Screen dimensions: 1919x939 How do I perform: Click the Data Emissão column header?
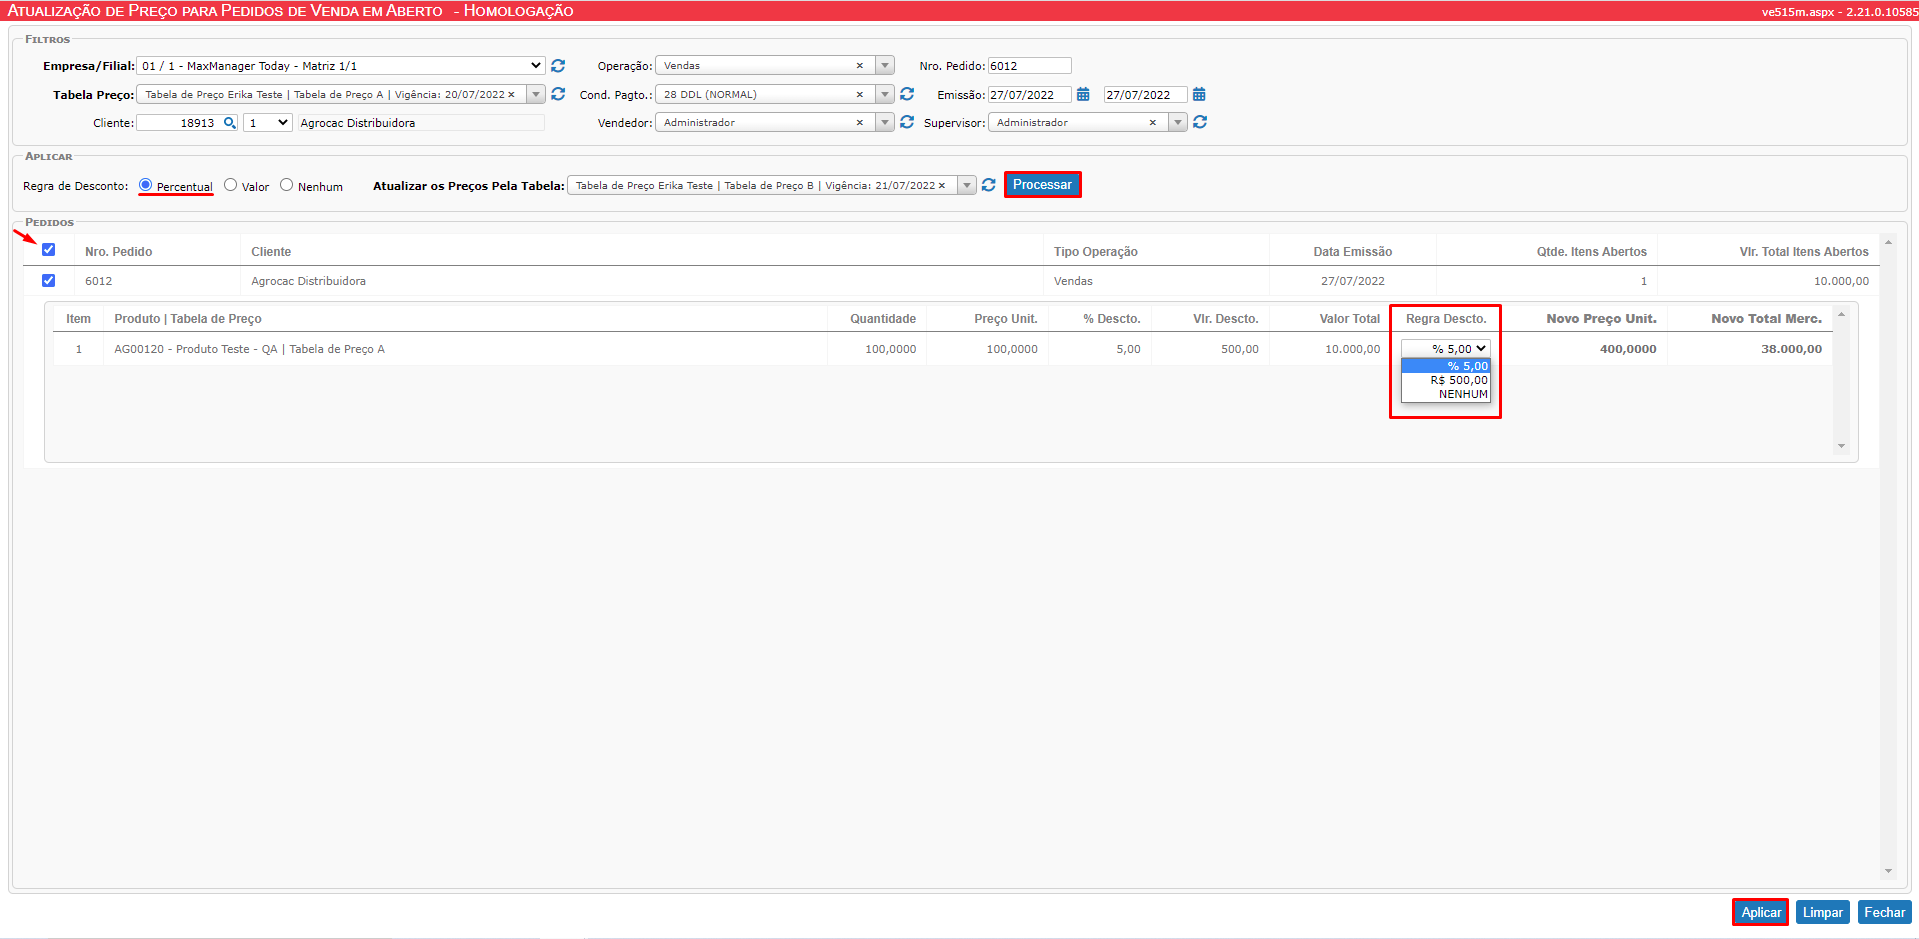1352,252
